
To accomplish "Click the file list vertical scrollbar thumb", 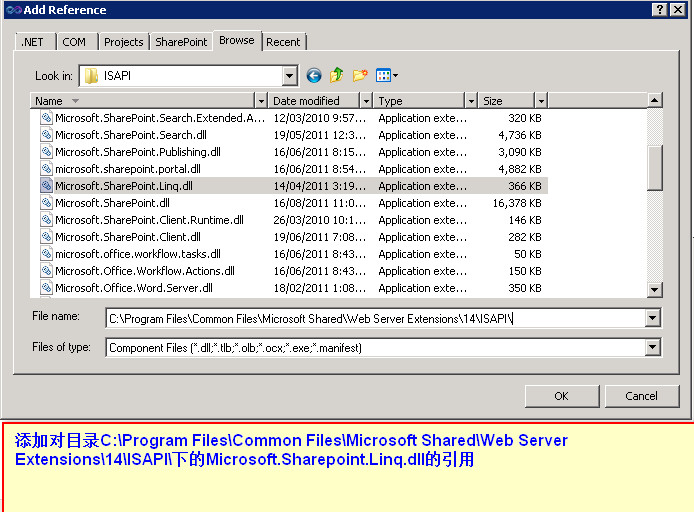I will coord(654,168).
